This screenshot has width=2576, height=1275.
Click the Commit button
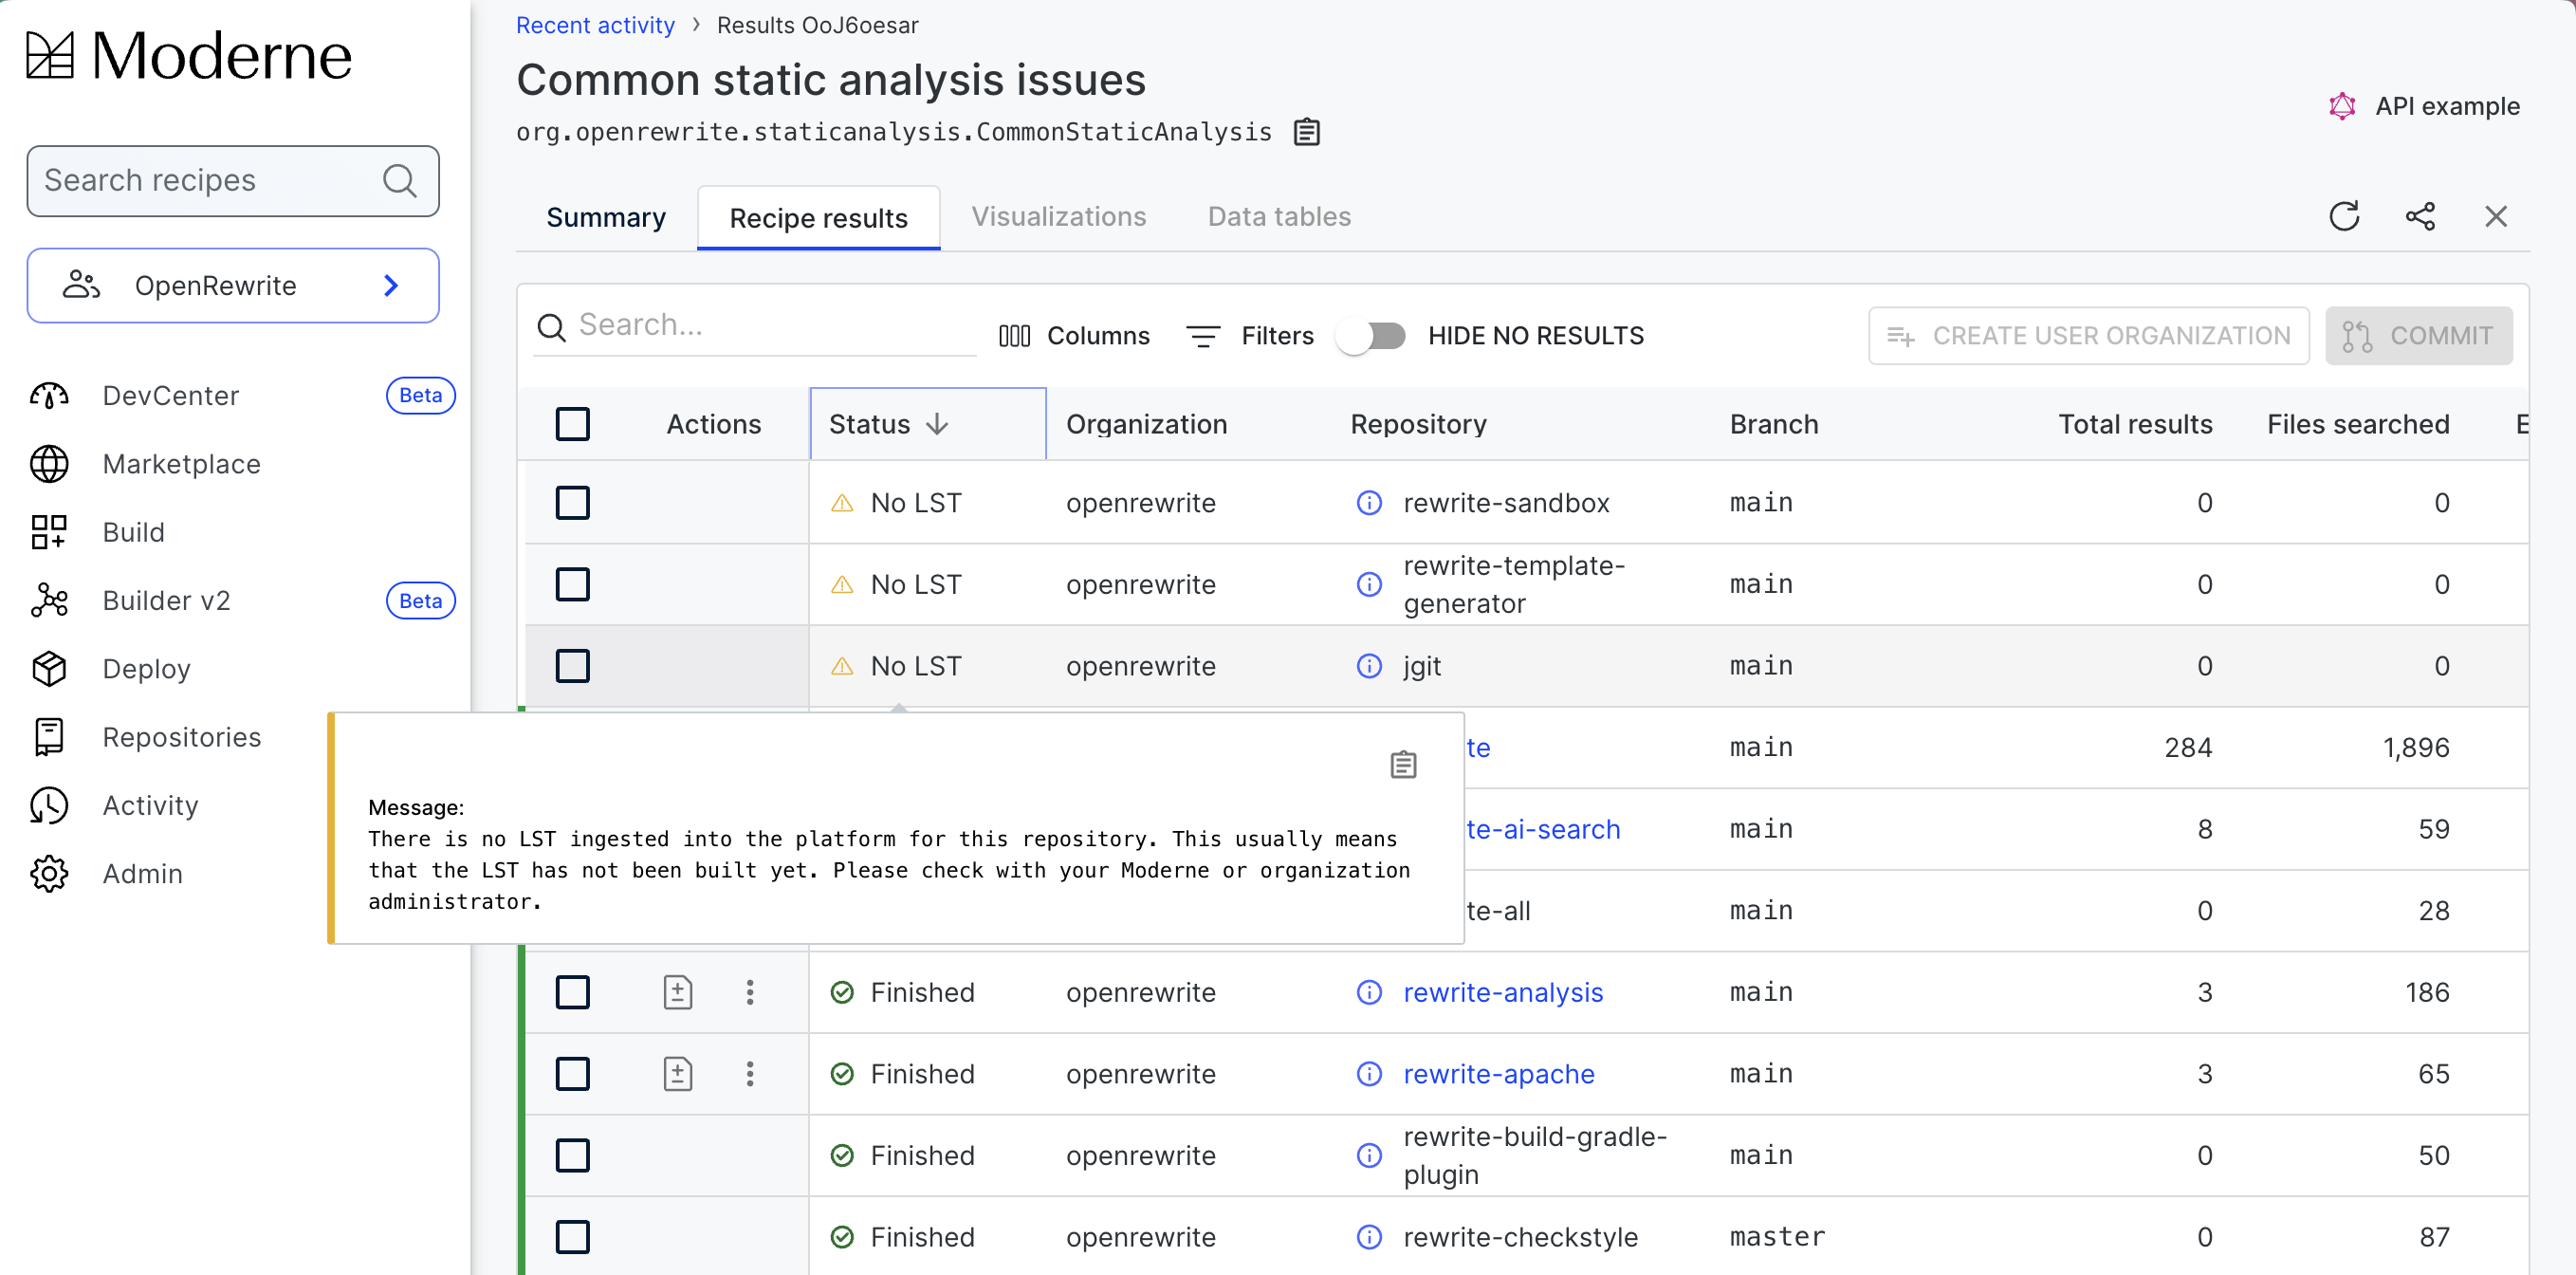tap(2418, 336)
